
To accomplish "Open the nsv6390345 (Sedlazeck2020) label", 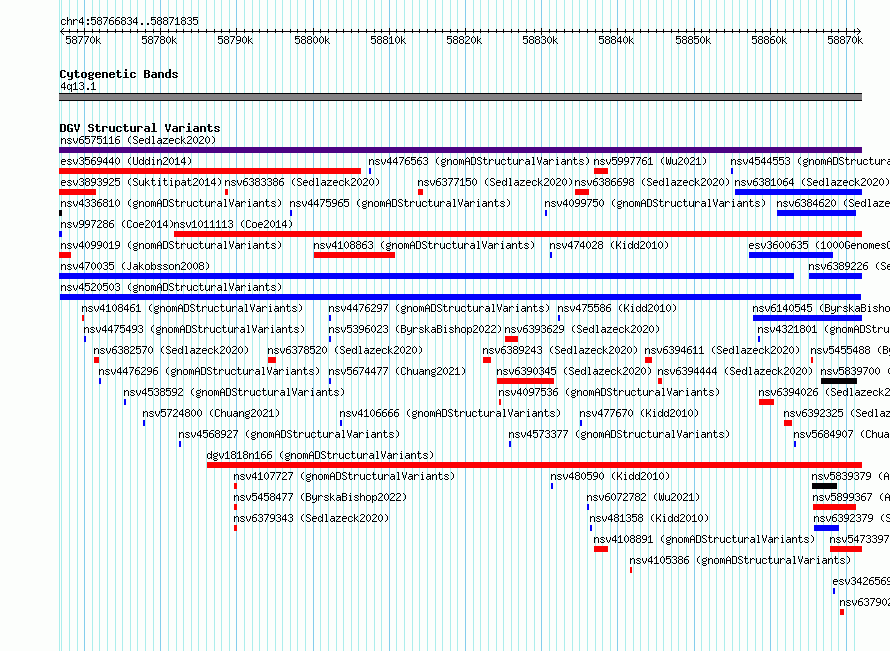I will click(x=574, y=371).
